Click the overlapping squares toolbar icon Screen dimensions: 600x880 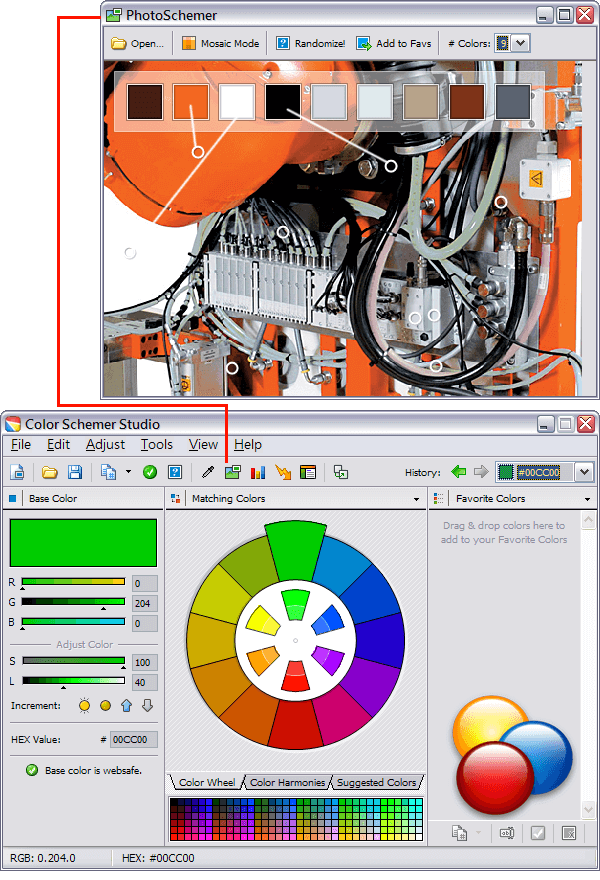(x=341, y=472)
